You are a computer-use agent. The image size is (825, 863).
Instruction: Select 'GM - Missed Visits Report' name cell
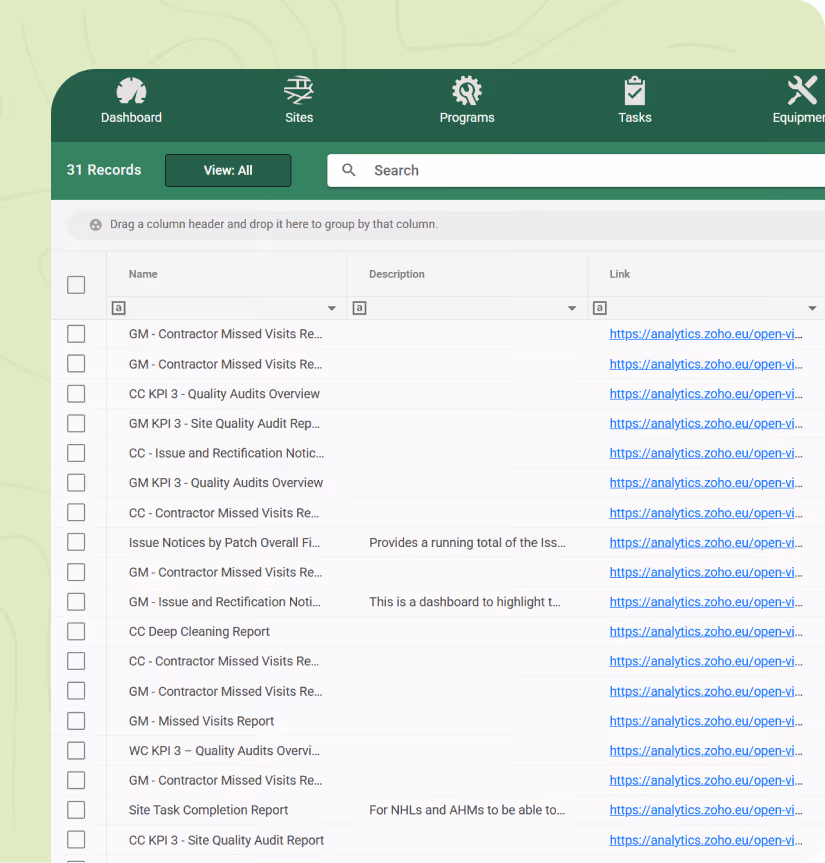(201, 721)
